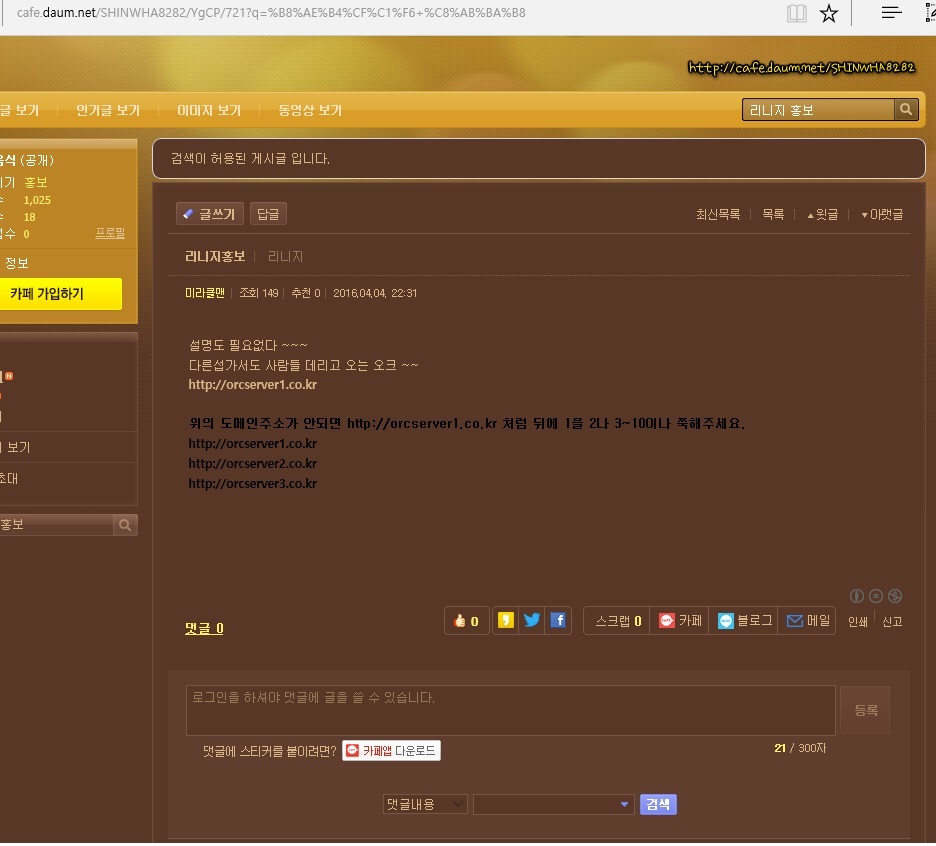Add this page to browser favorites star
The image size is (936, 846).
pyautogui.click(x=829, y=13)
